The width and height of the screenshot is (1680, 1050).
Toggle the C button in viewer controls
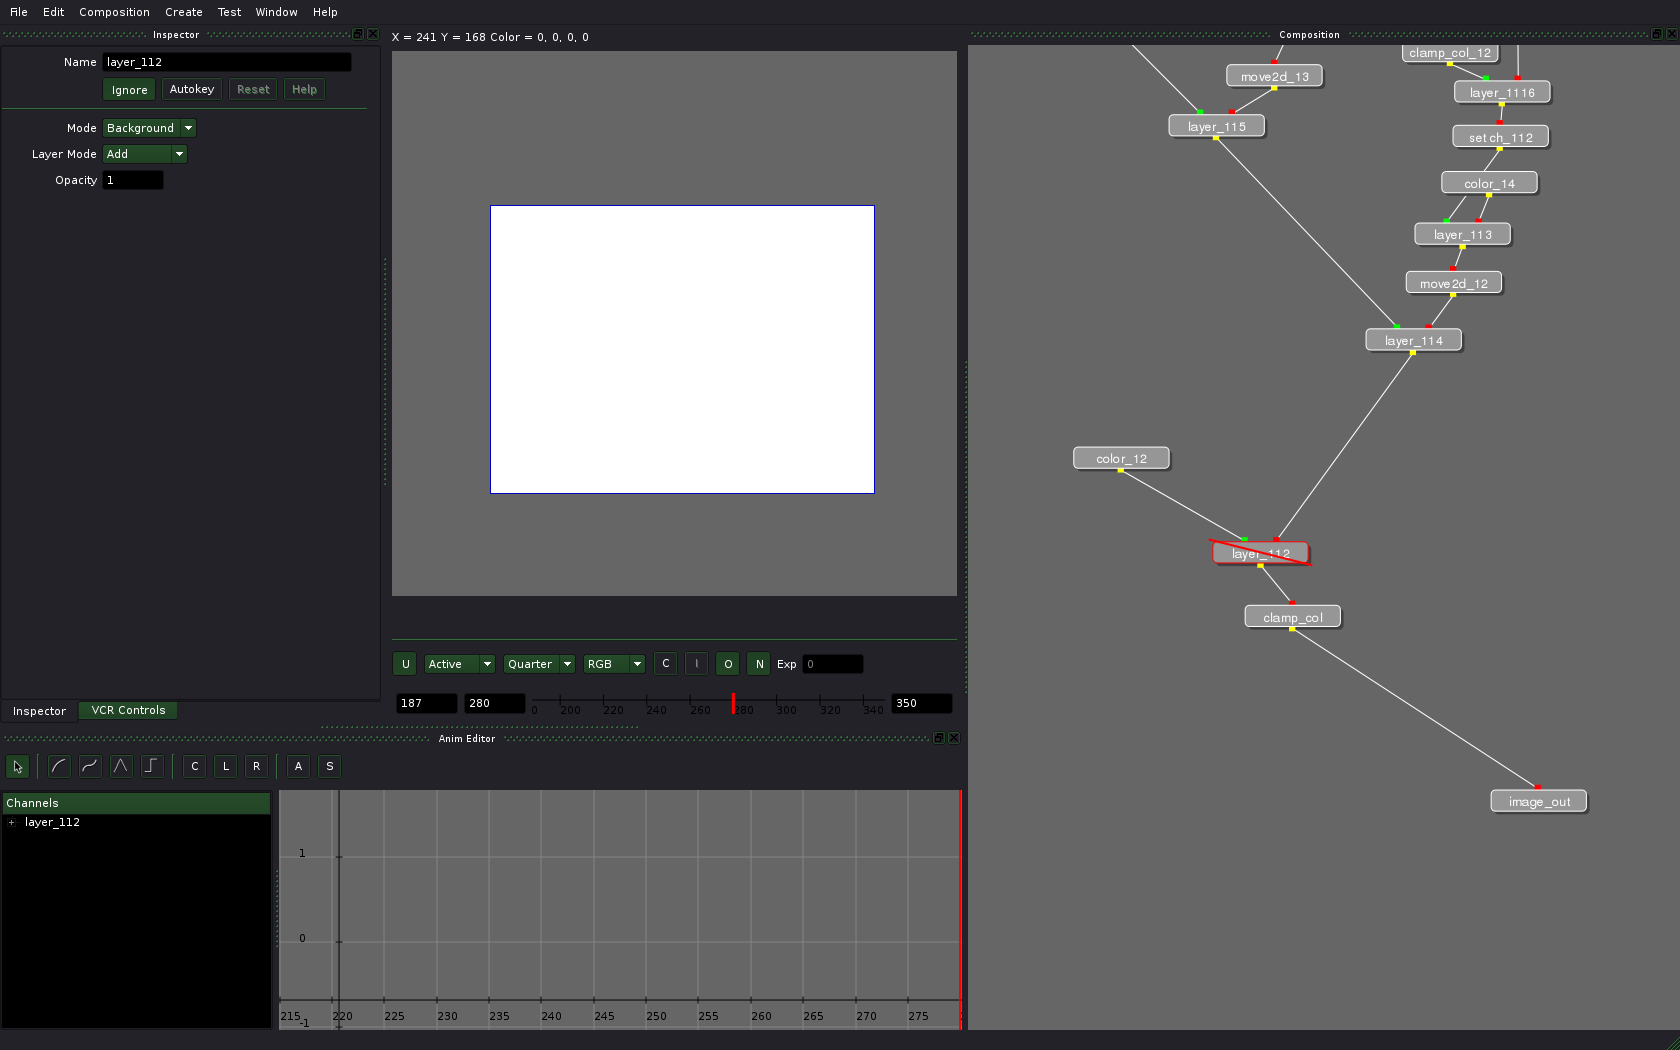[666, 664]
